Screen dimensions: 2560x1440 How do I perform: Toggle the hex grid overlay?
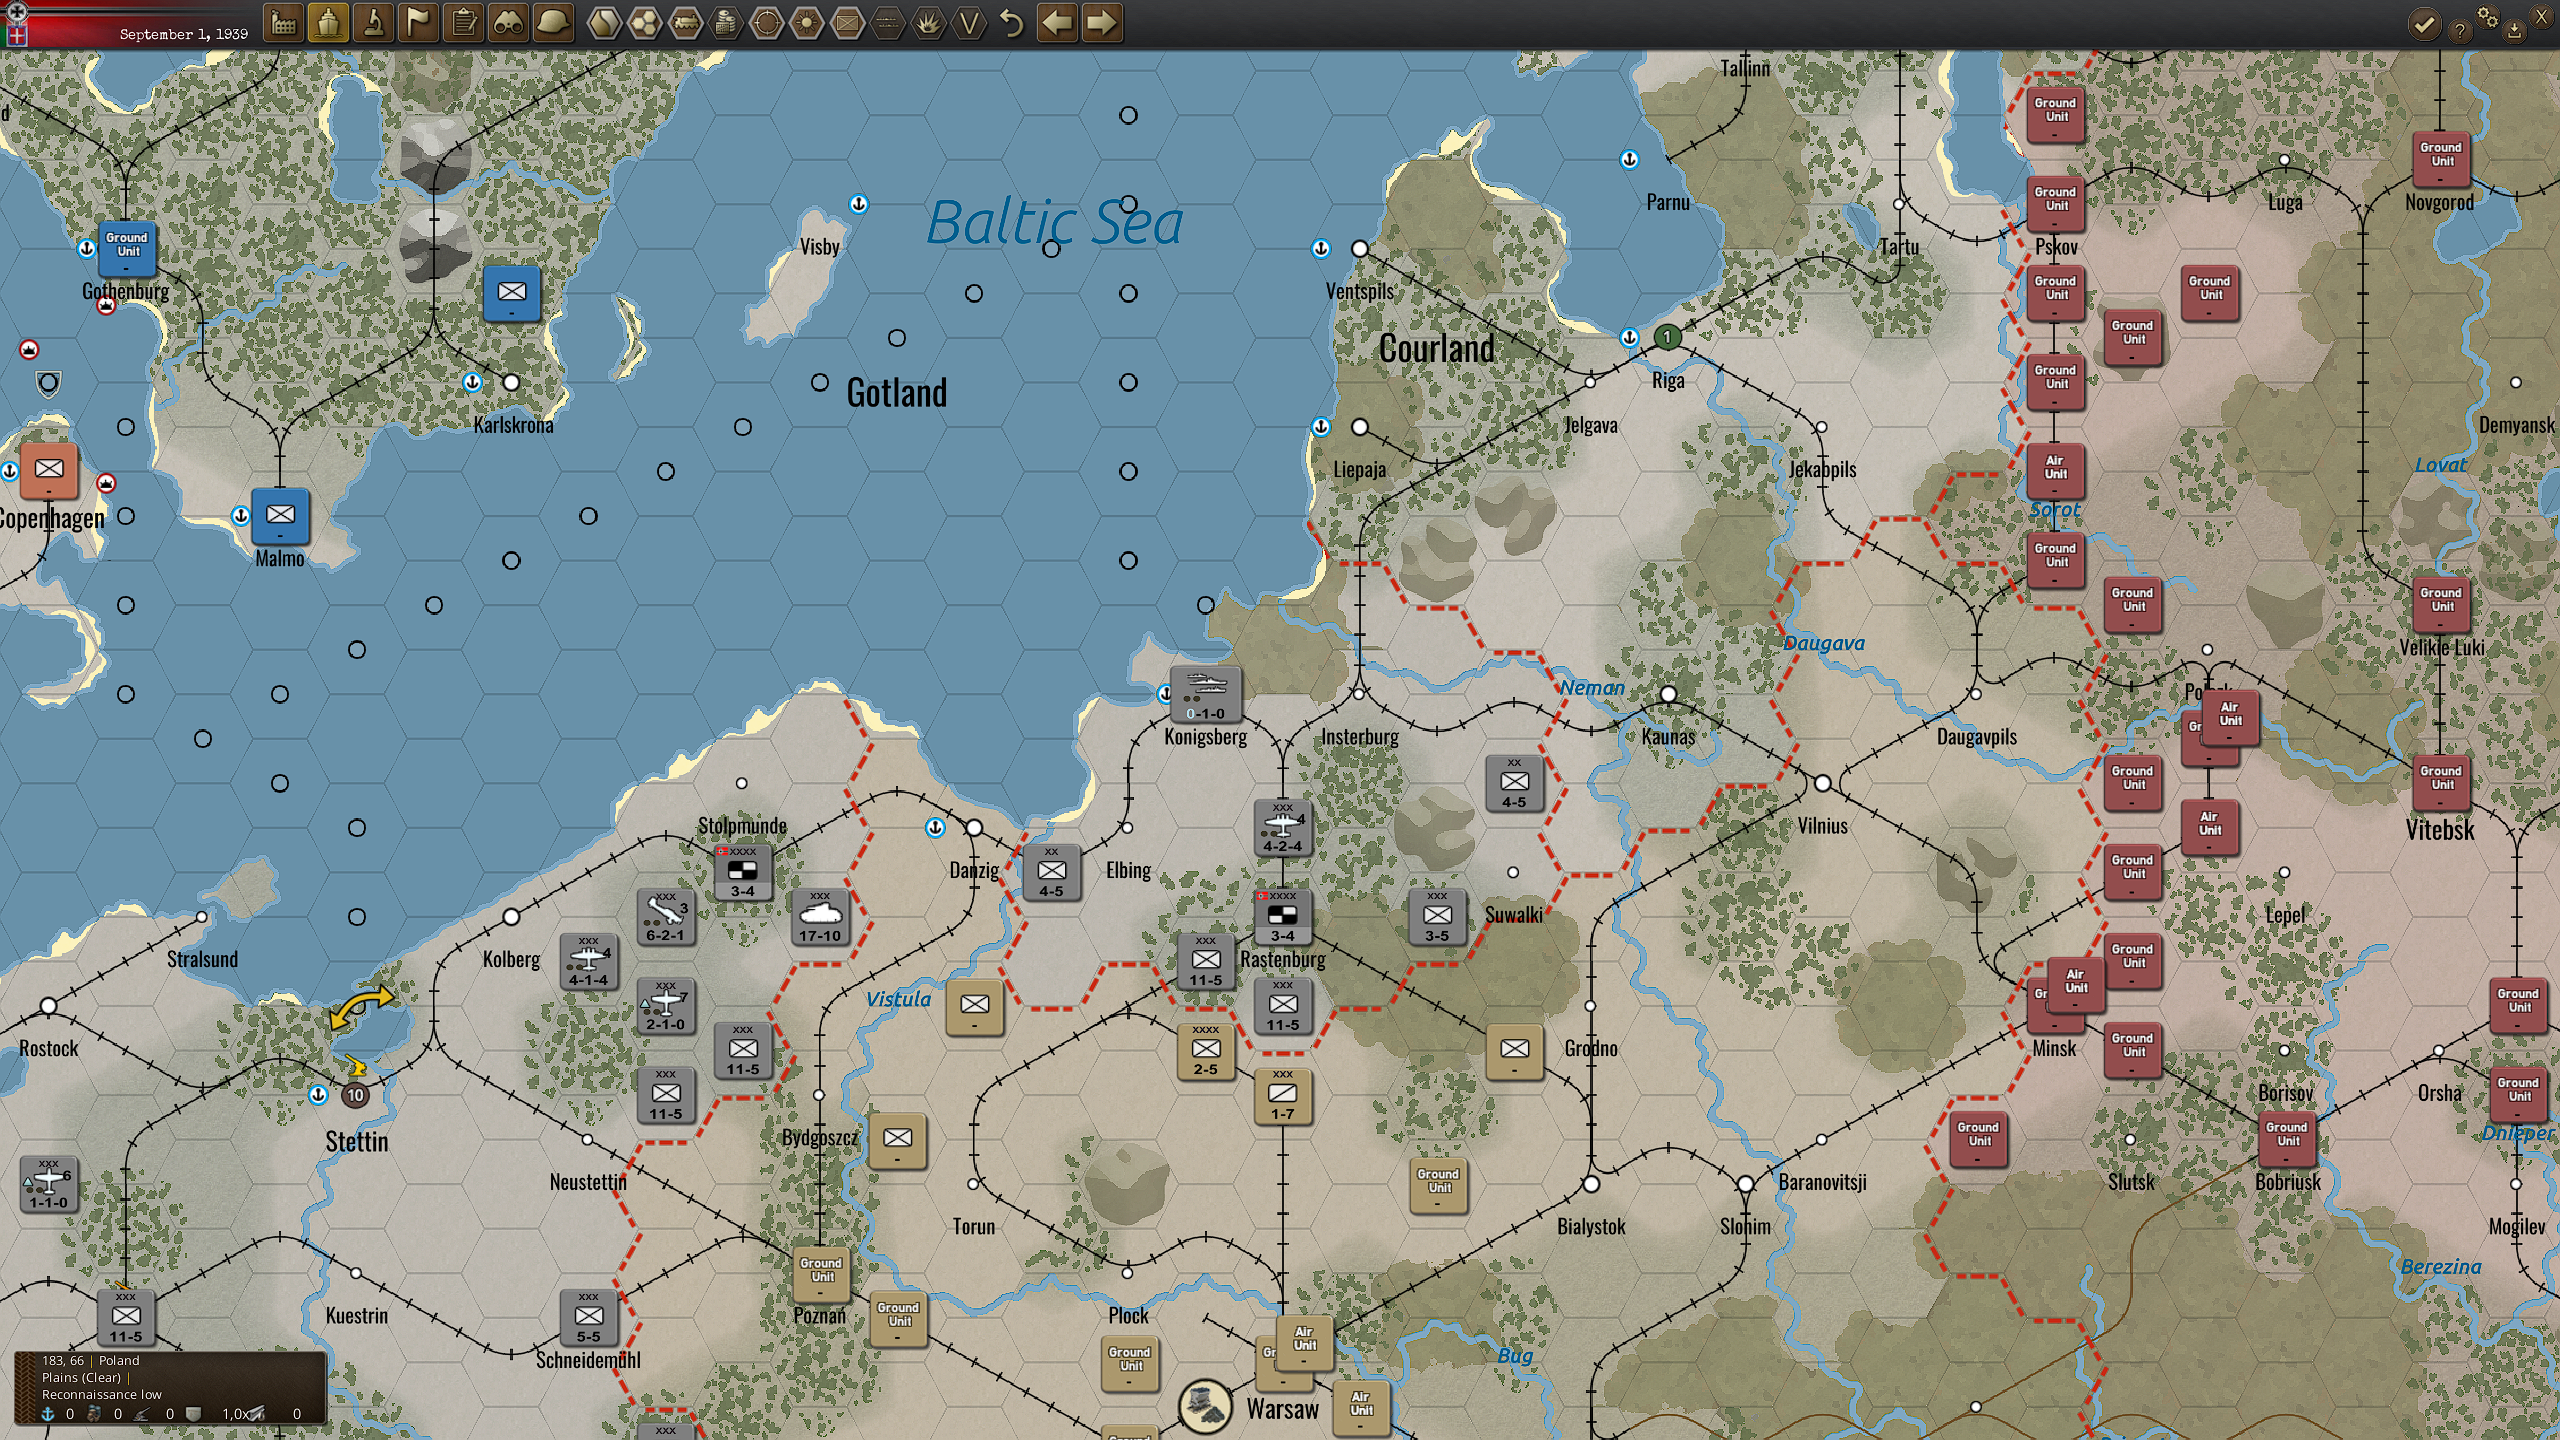point(645,23)
